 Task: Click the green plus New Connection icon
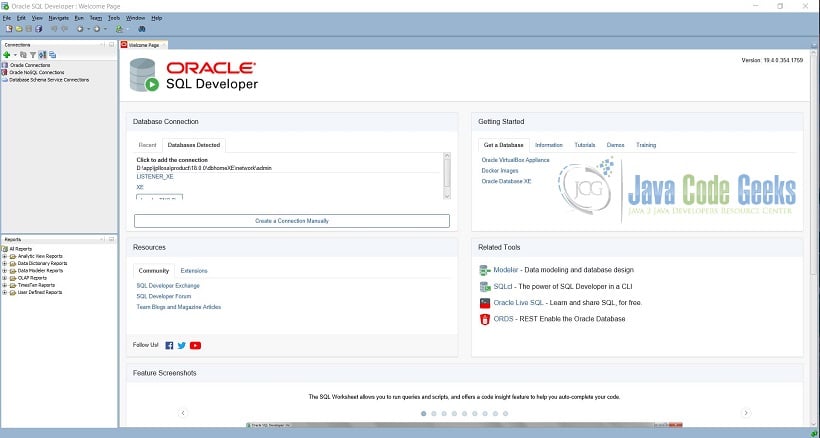(x=7, y=54)
